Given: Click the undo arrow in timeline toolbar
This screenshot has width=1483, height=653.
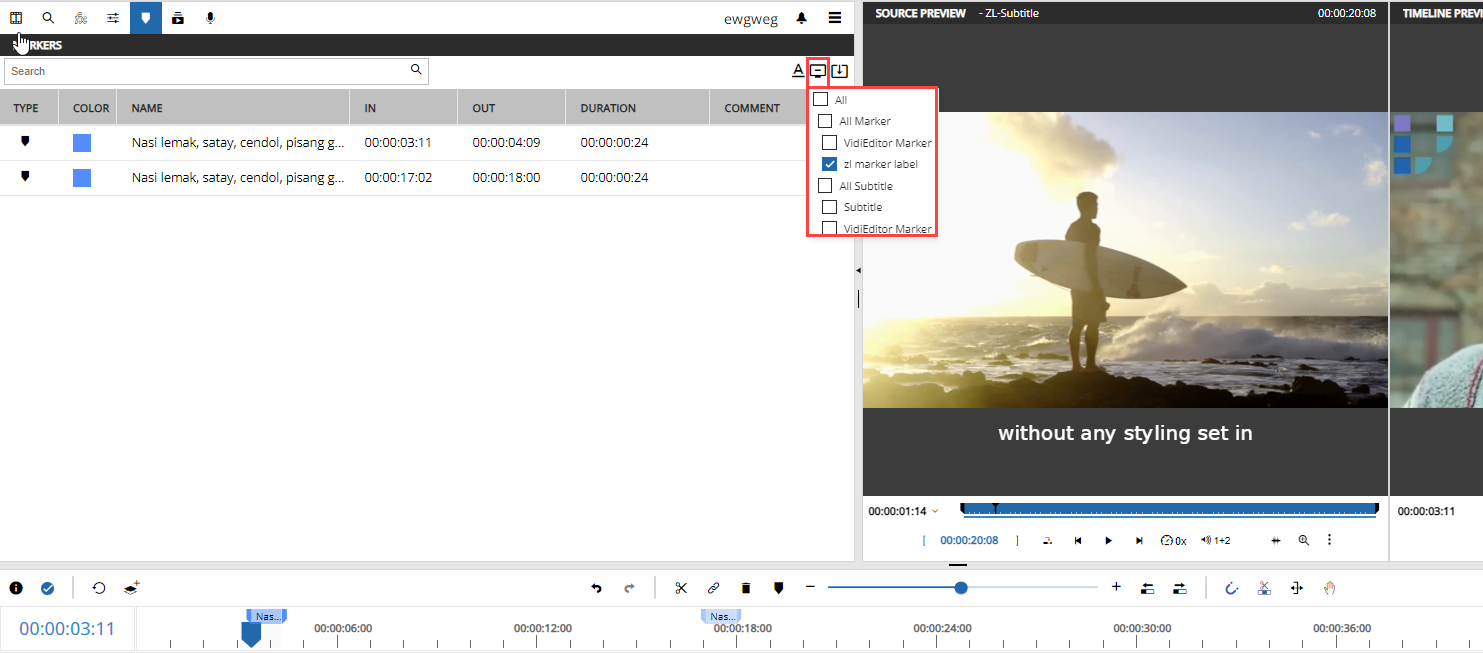Looking at the screenshot, I should pos(597,588).
